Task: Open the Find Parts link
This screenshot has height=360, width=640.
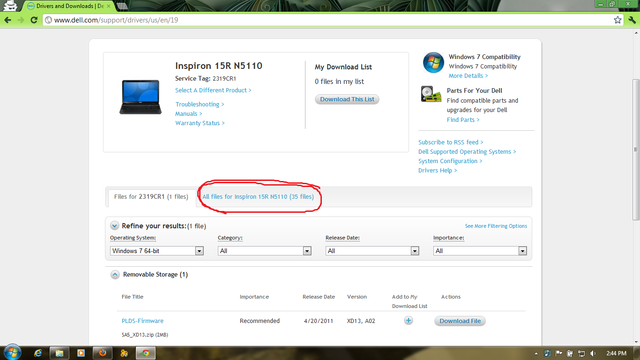Action: click(463, 120)
